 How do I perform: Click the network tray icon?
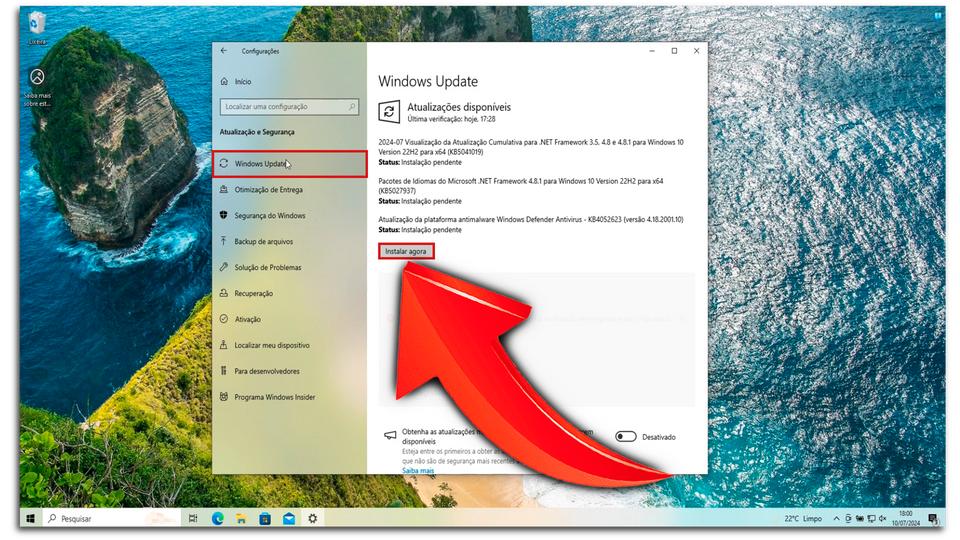click(871, 519)
